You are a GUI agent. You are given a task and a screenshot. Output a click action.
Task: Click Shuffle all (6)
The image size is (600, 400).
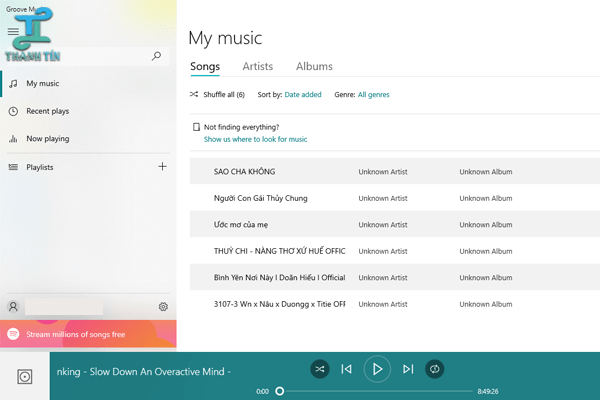pos(218,94)
